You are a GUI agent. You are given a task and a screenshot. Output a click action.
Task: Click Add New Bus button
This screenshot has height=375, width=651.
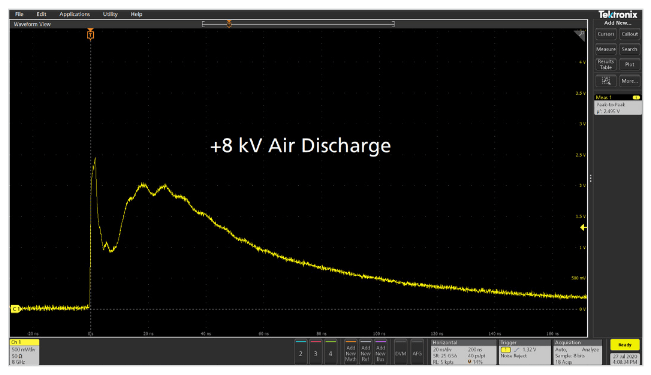pos(381,353)
